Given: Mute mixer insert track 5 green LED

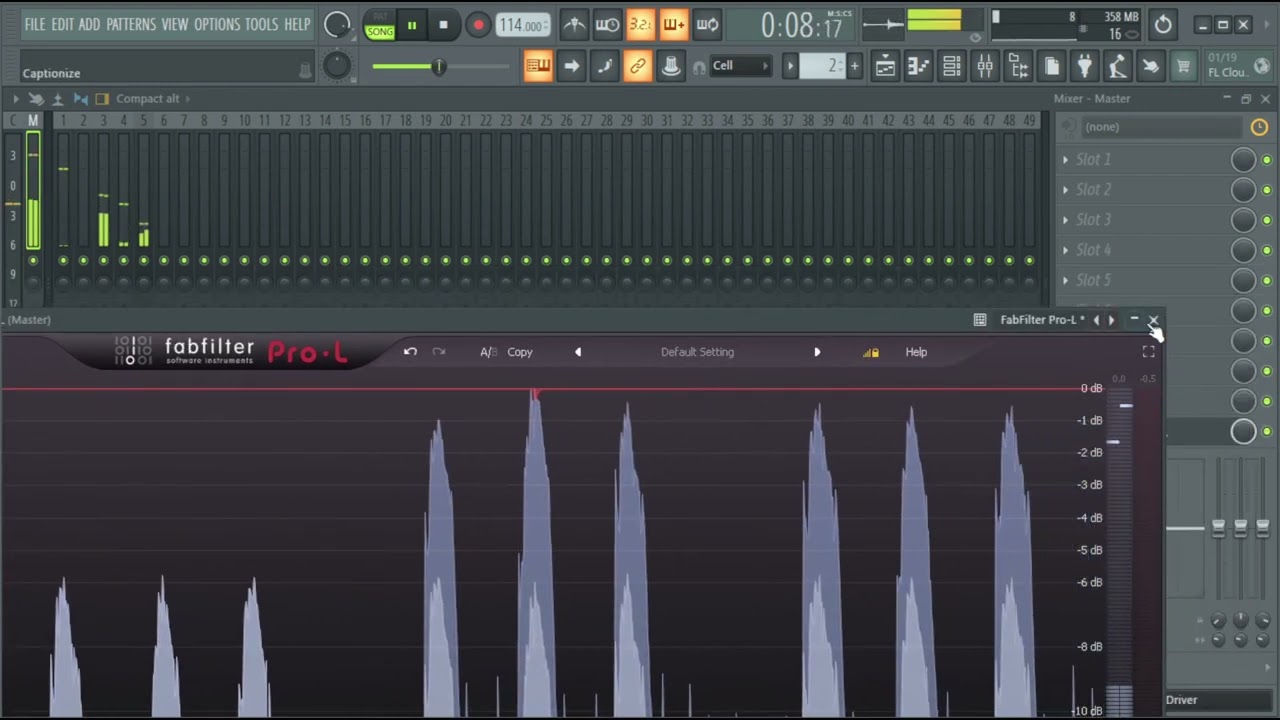Looking at the screenshot, I should coord(143,260).
